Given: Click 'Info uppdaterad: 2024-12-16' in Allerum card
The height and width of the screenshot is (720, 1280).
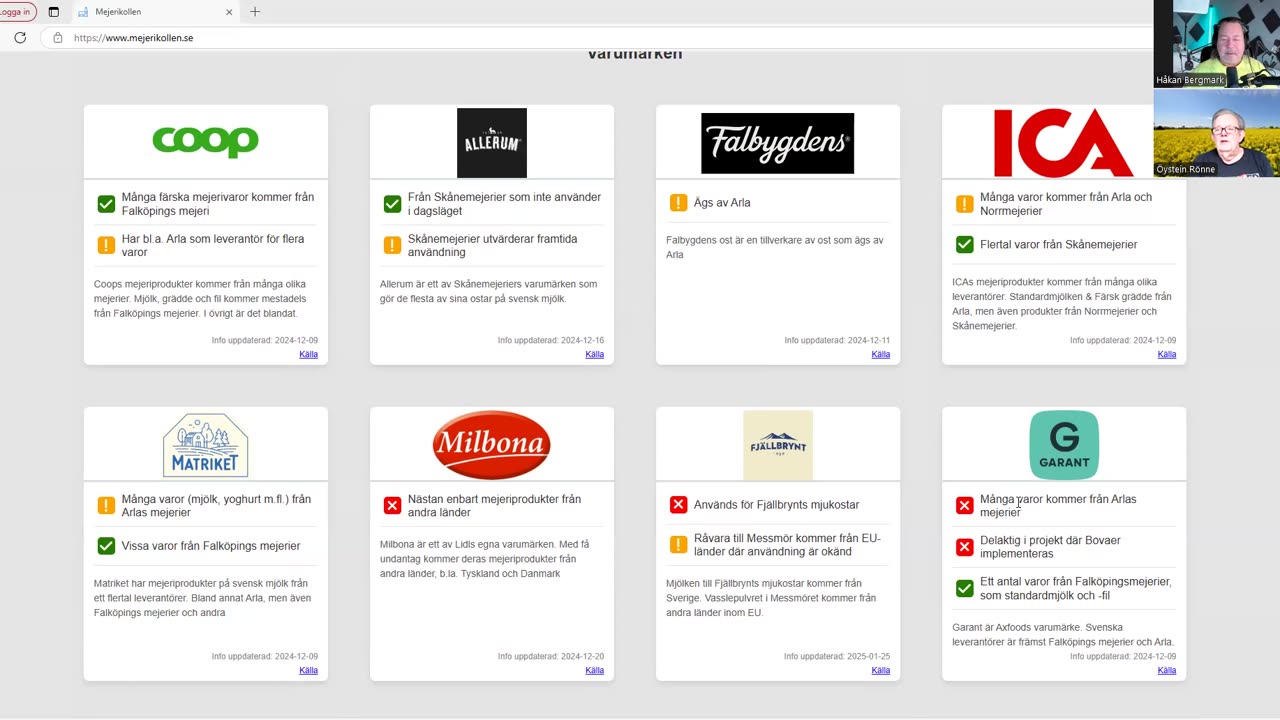Looking at the screenshot, I should click(551, 341).
